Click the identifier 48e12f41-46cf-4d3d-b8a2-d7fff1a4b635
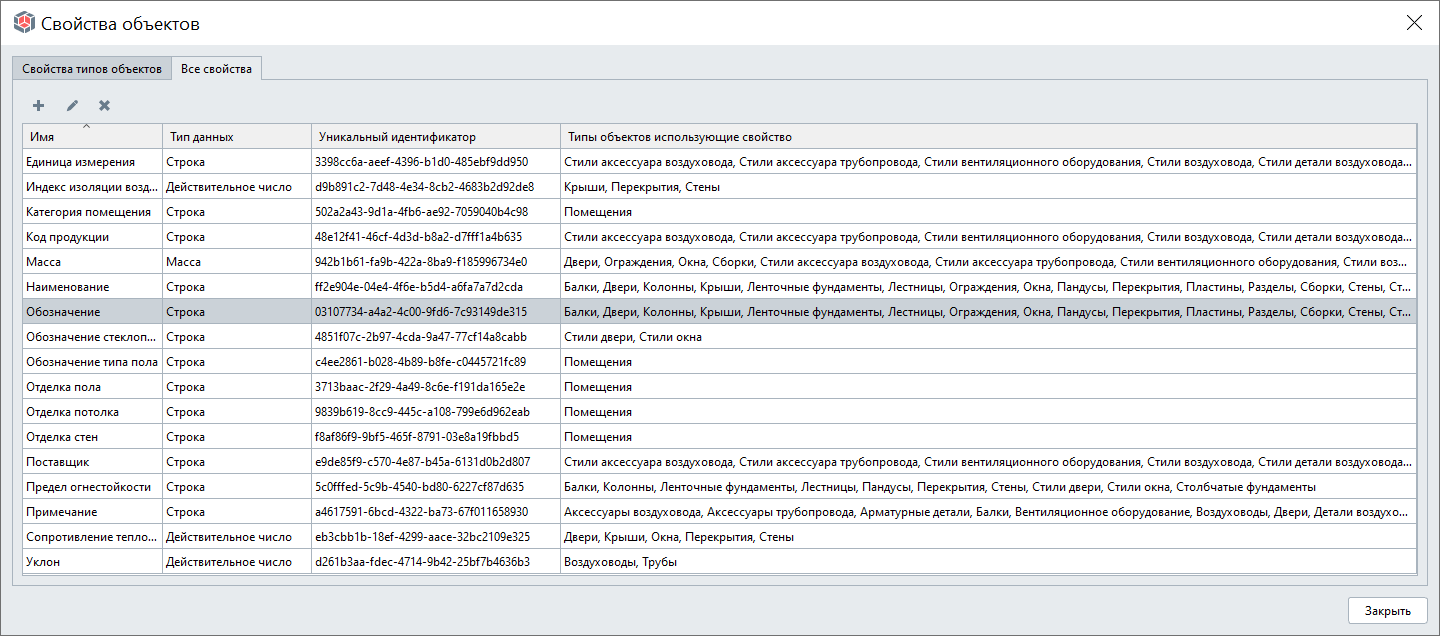 pos(418,237)
